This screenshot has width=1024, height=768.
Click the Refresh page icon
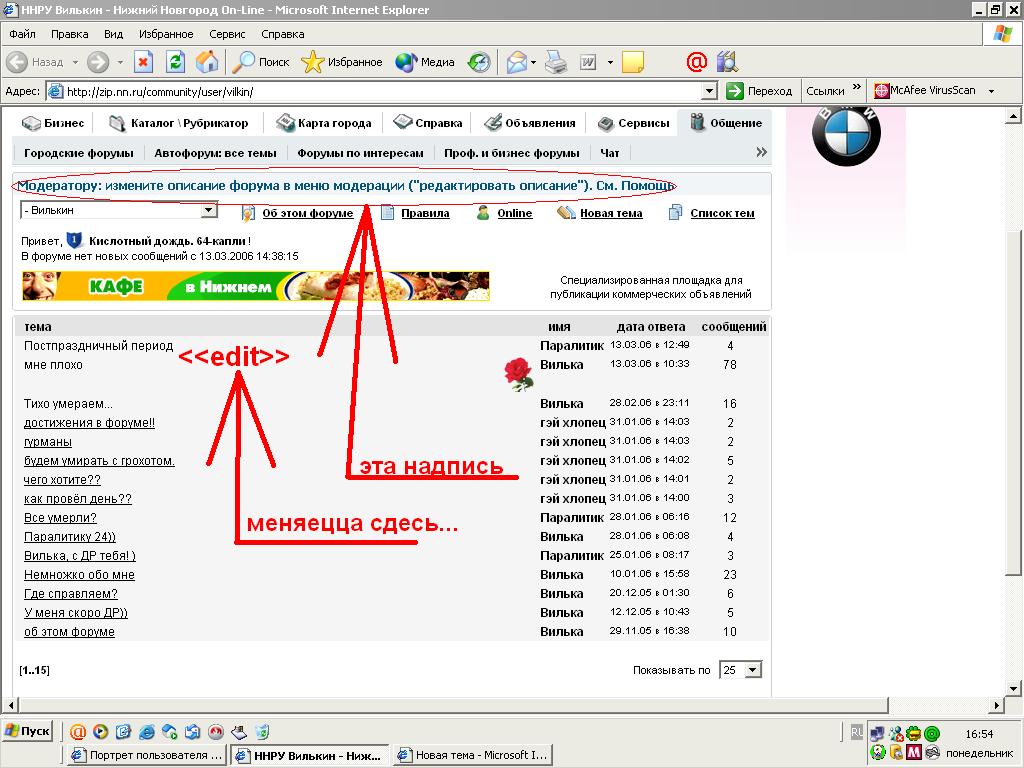[175, 62]
